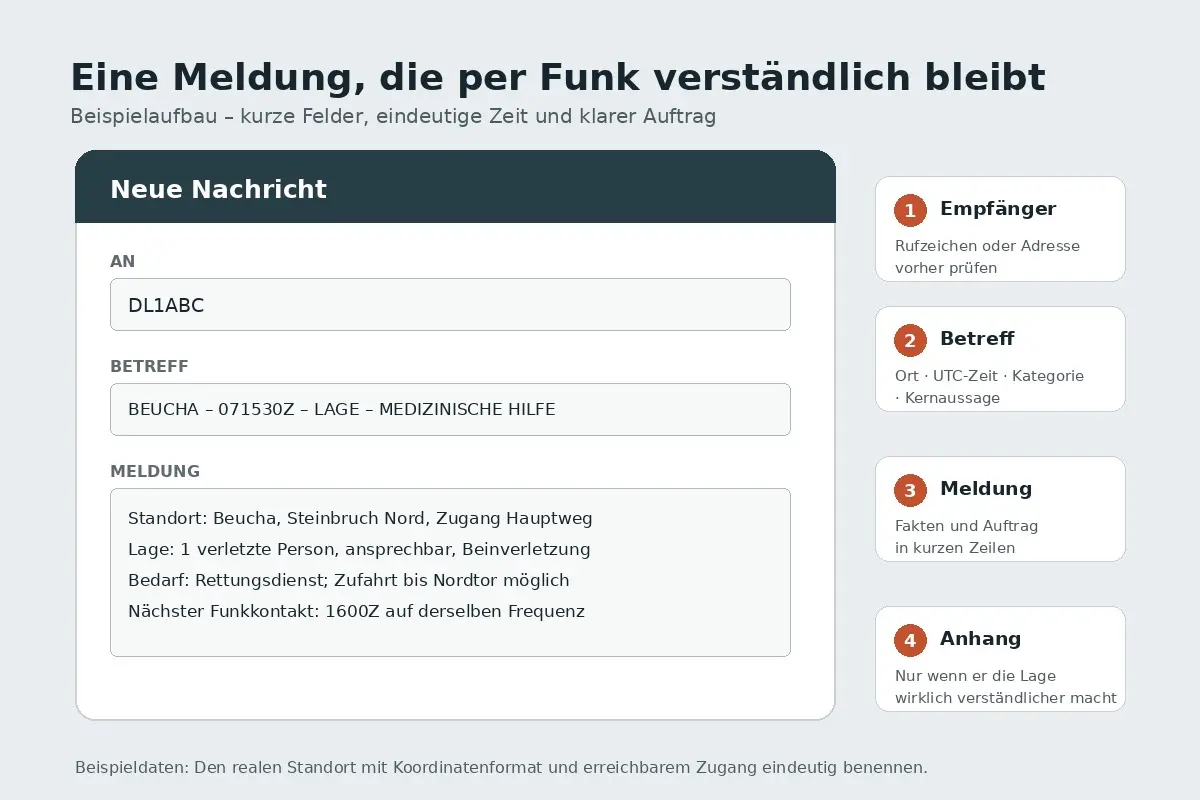
Task: Click the 'Anhang' card heading
Action: coord(981,639)
